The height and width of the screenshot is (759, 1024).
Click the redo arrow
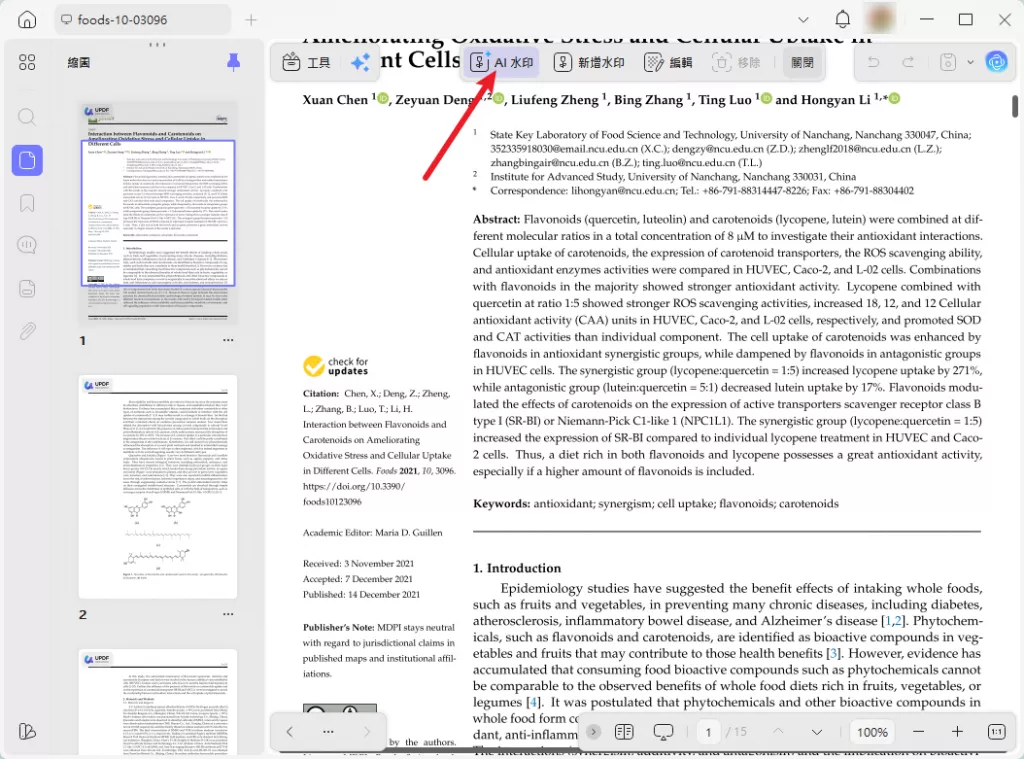(x=908, y=62)
